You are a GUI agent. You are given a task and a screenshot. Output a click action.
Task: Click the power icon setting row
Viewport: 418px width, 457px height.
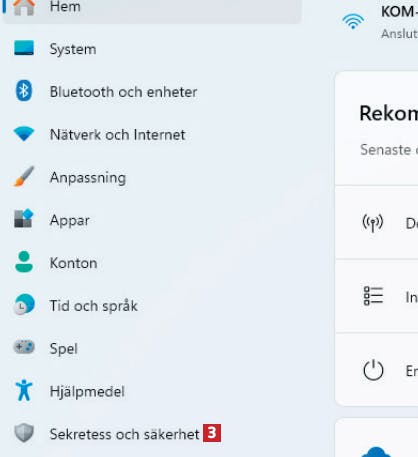(376, 370)
